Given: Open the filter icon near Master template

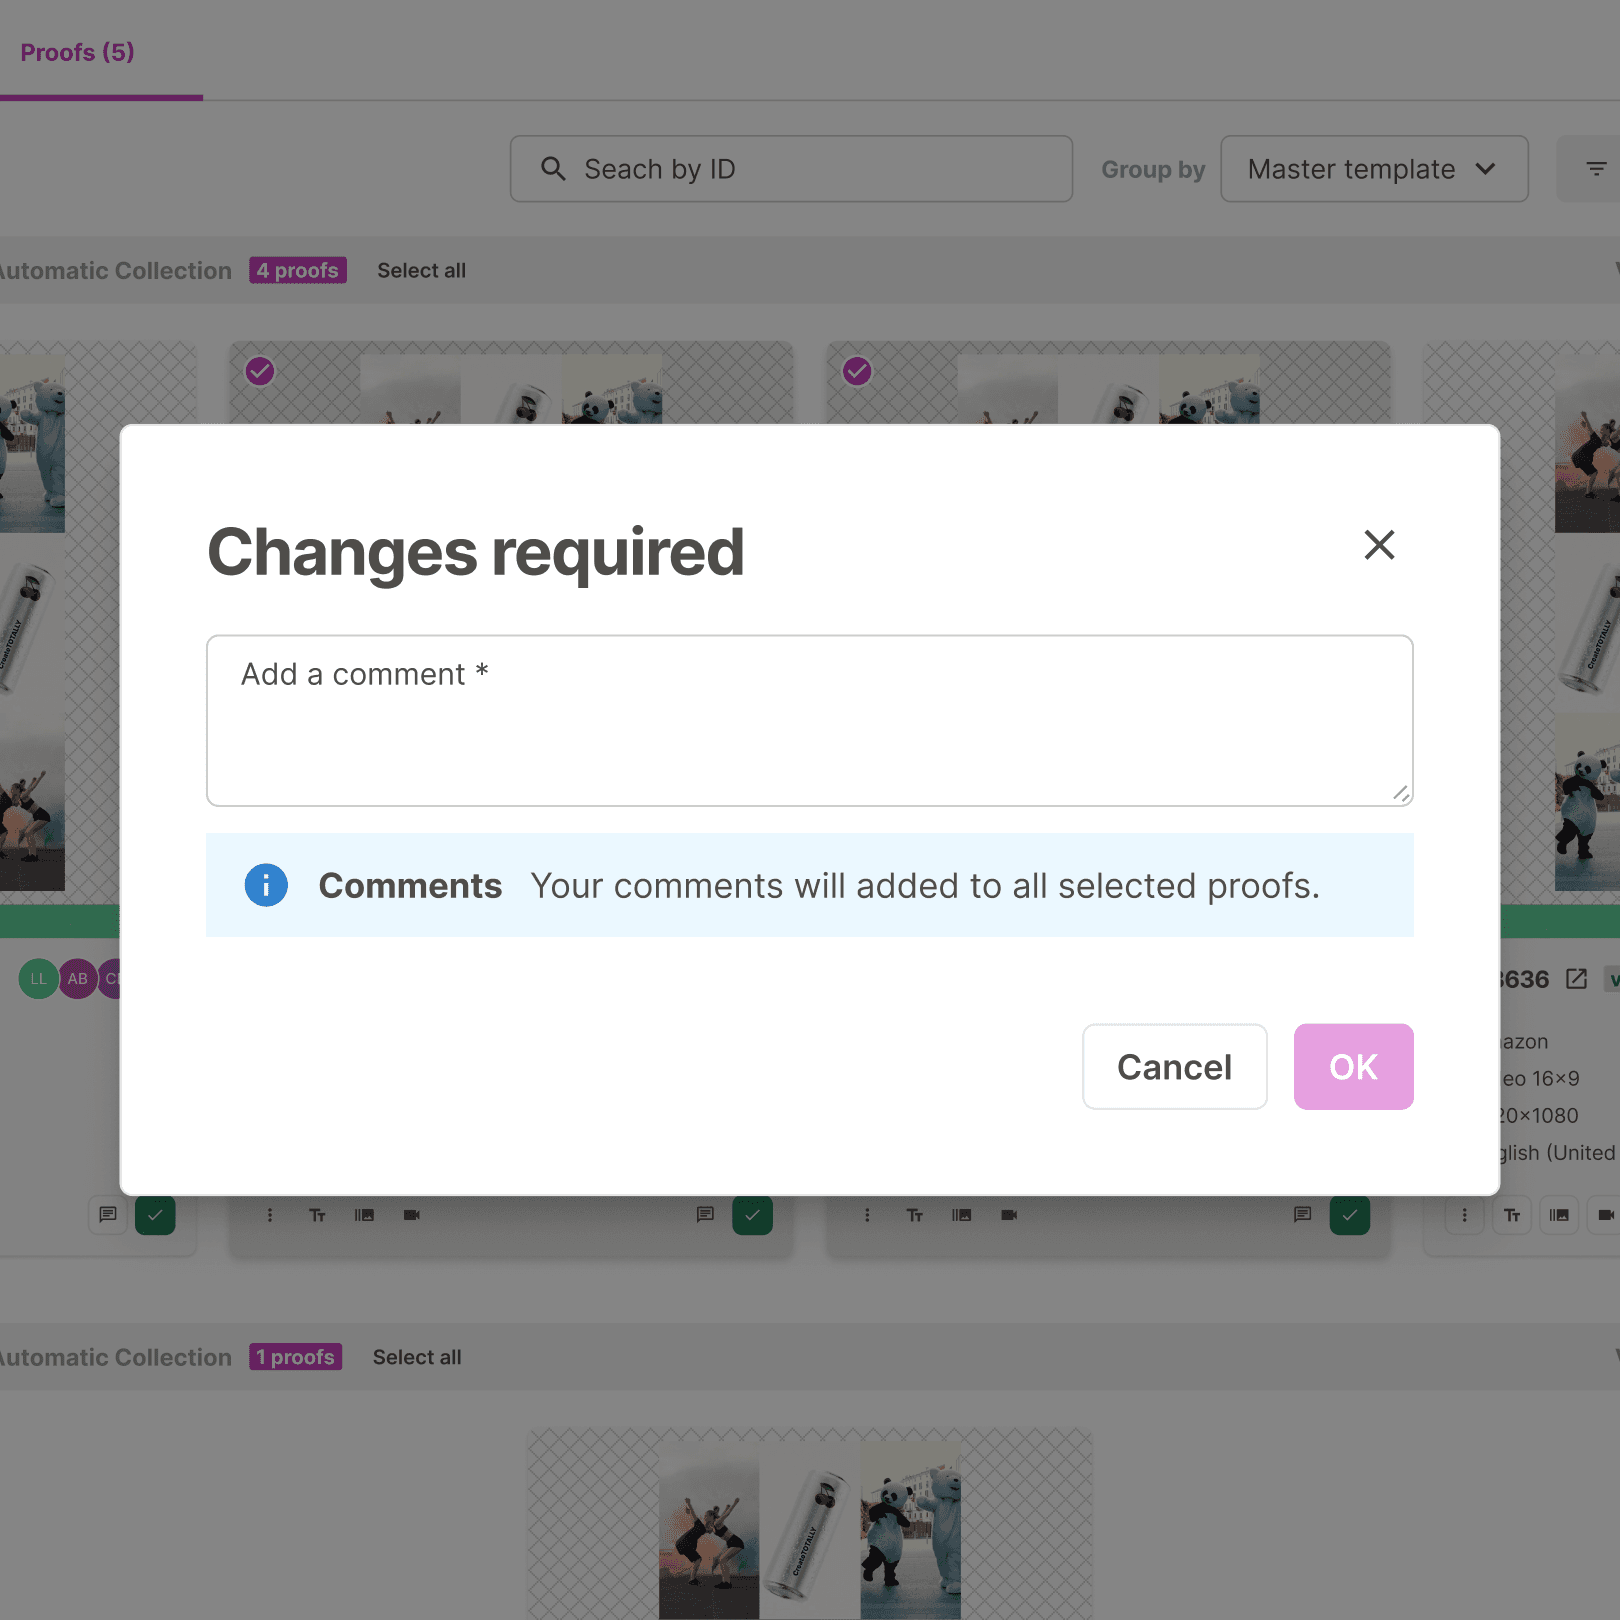Looking at the screenshot, I should (1596, 168).
